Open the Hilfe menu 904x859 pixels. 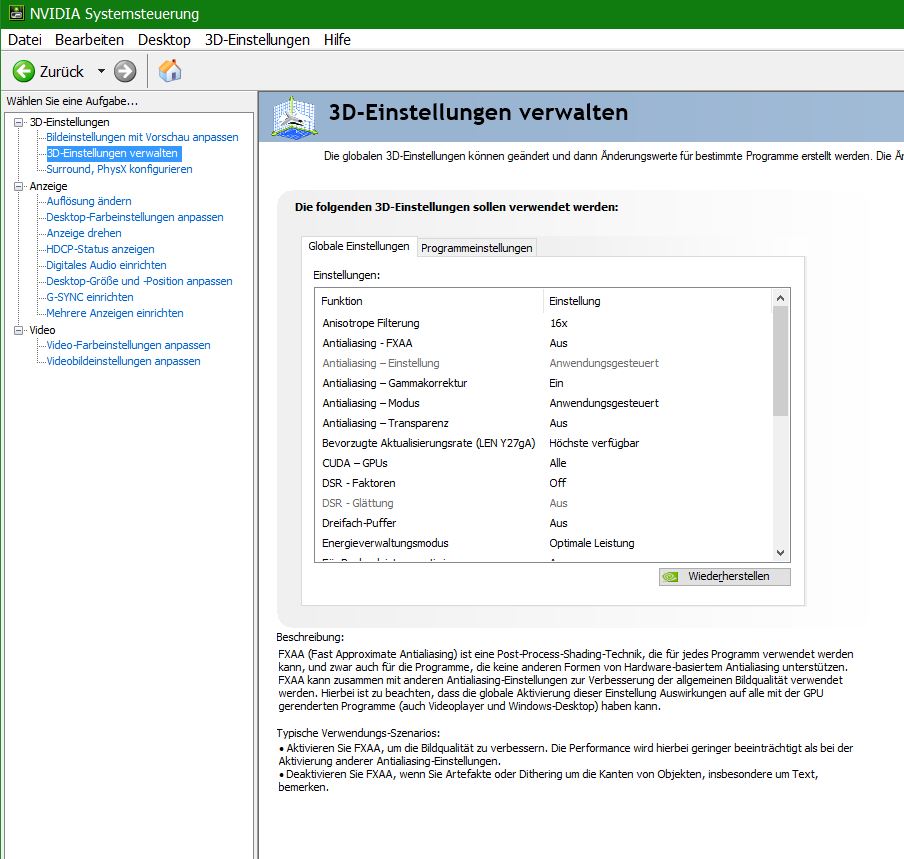pos(337,40)
